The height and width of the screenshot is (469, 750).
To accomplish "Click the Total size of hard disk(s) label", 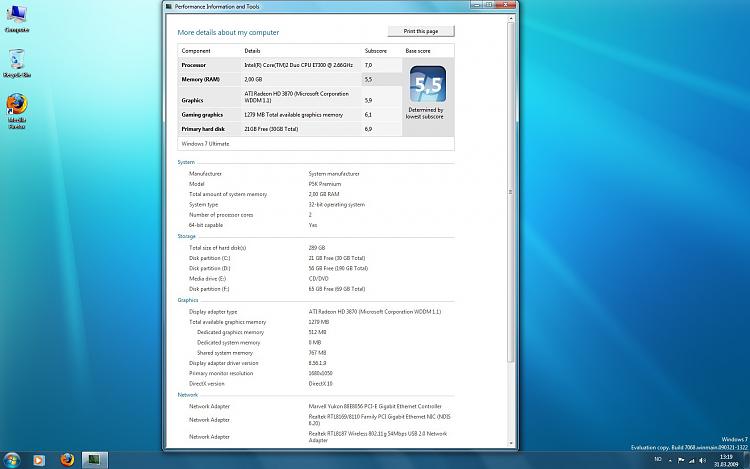I will click(218, 248).
